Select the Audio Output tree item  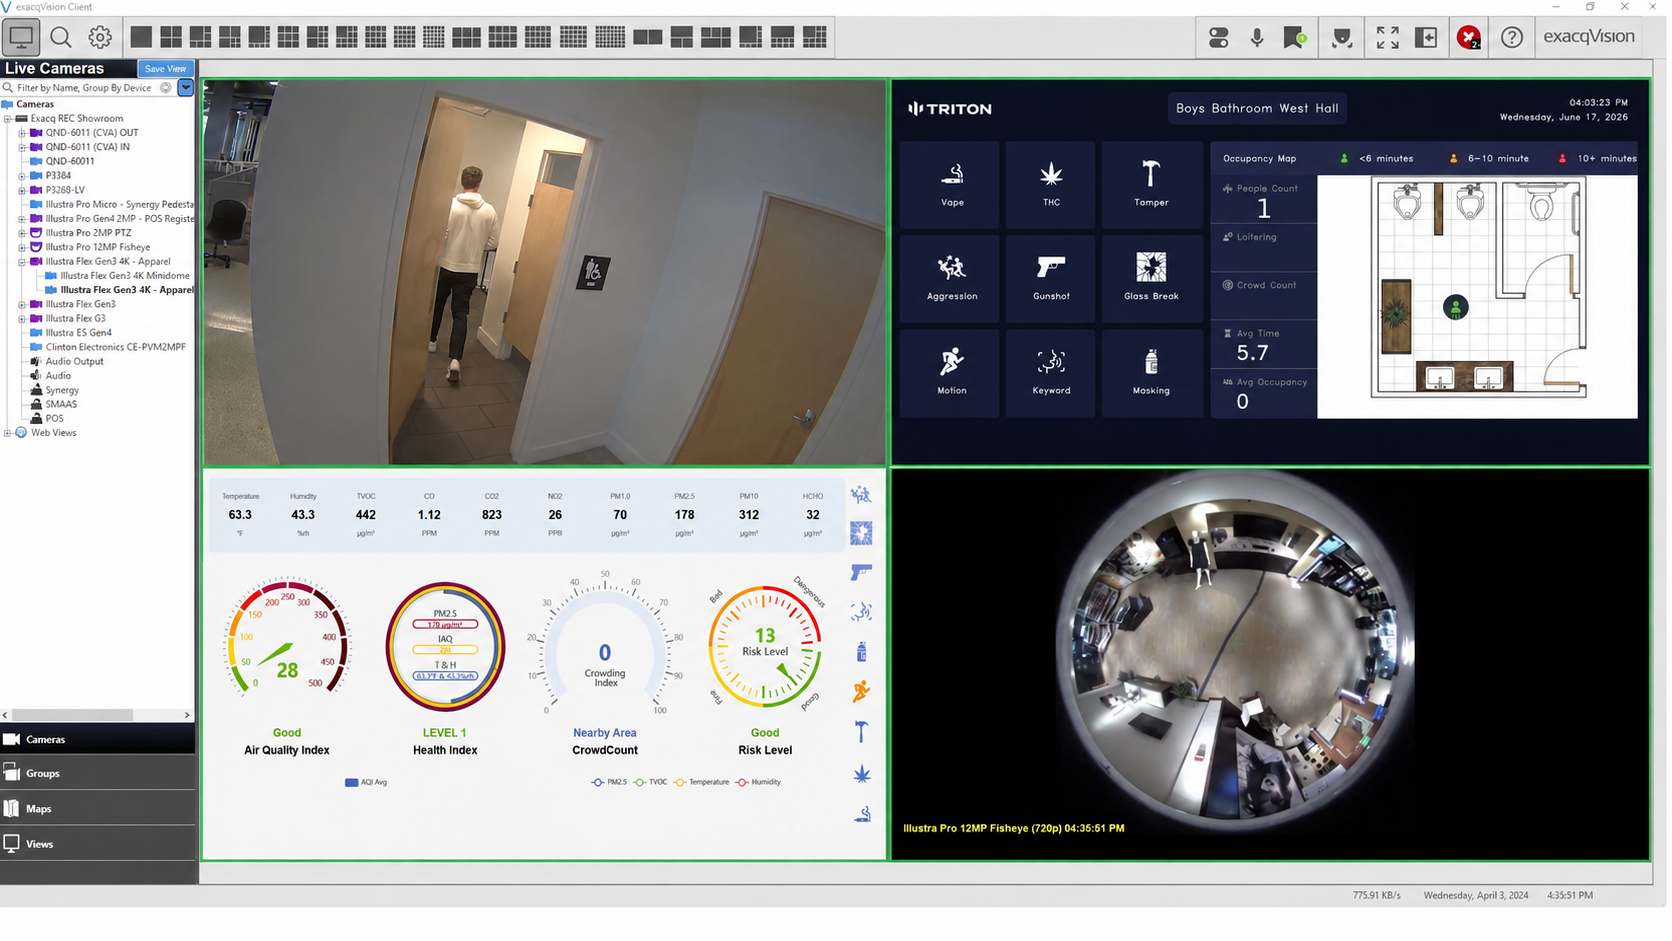74,361
